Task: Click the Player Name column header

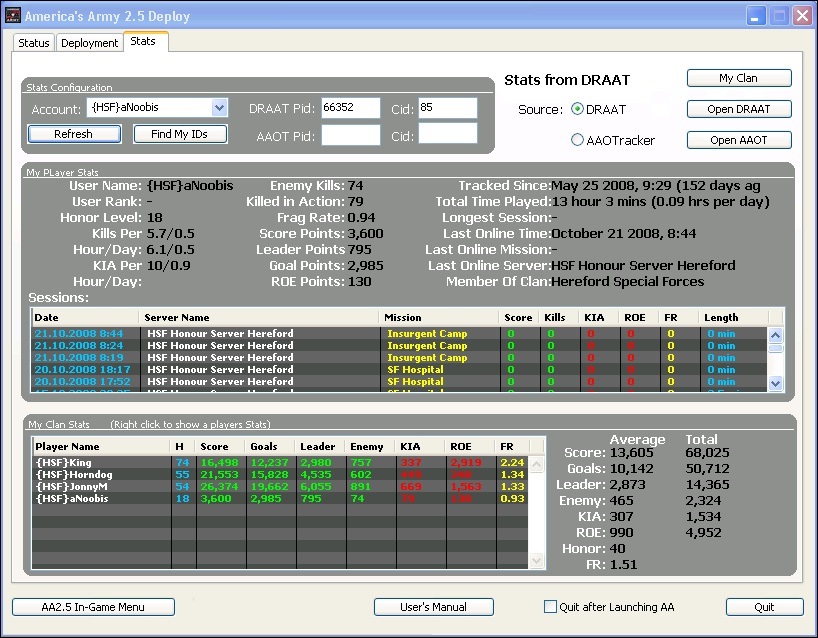Action: pyautogui.click(x=101, y=447)
